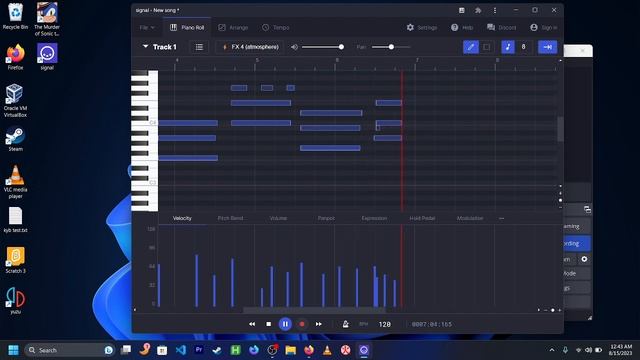Open the Firefox desktop shortcut
Image resolution: width=640 pixels, height=360 pixels.
tap(16, 56)
